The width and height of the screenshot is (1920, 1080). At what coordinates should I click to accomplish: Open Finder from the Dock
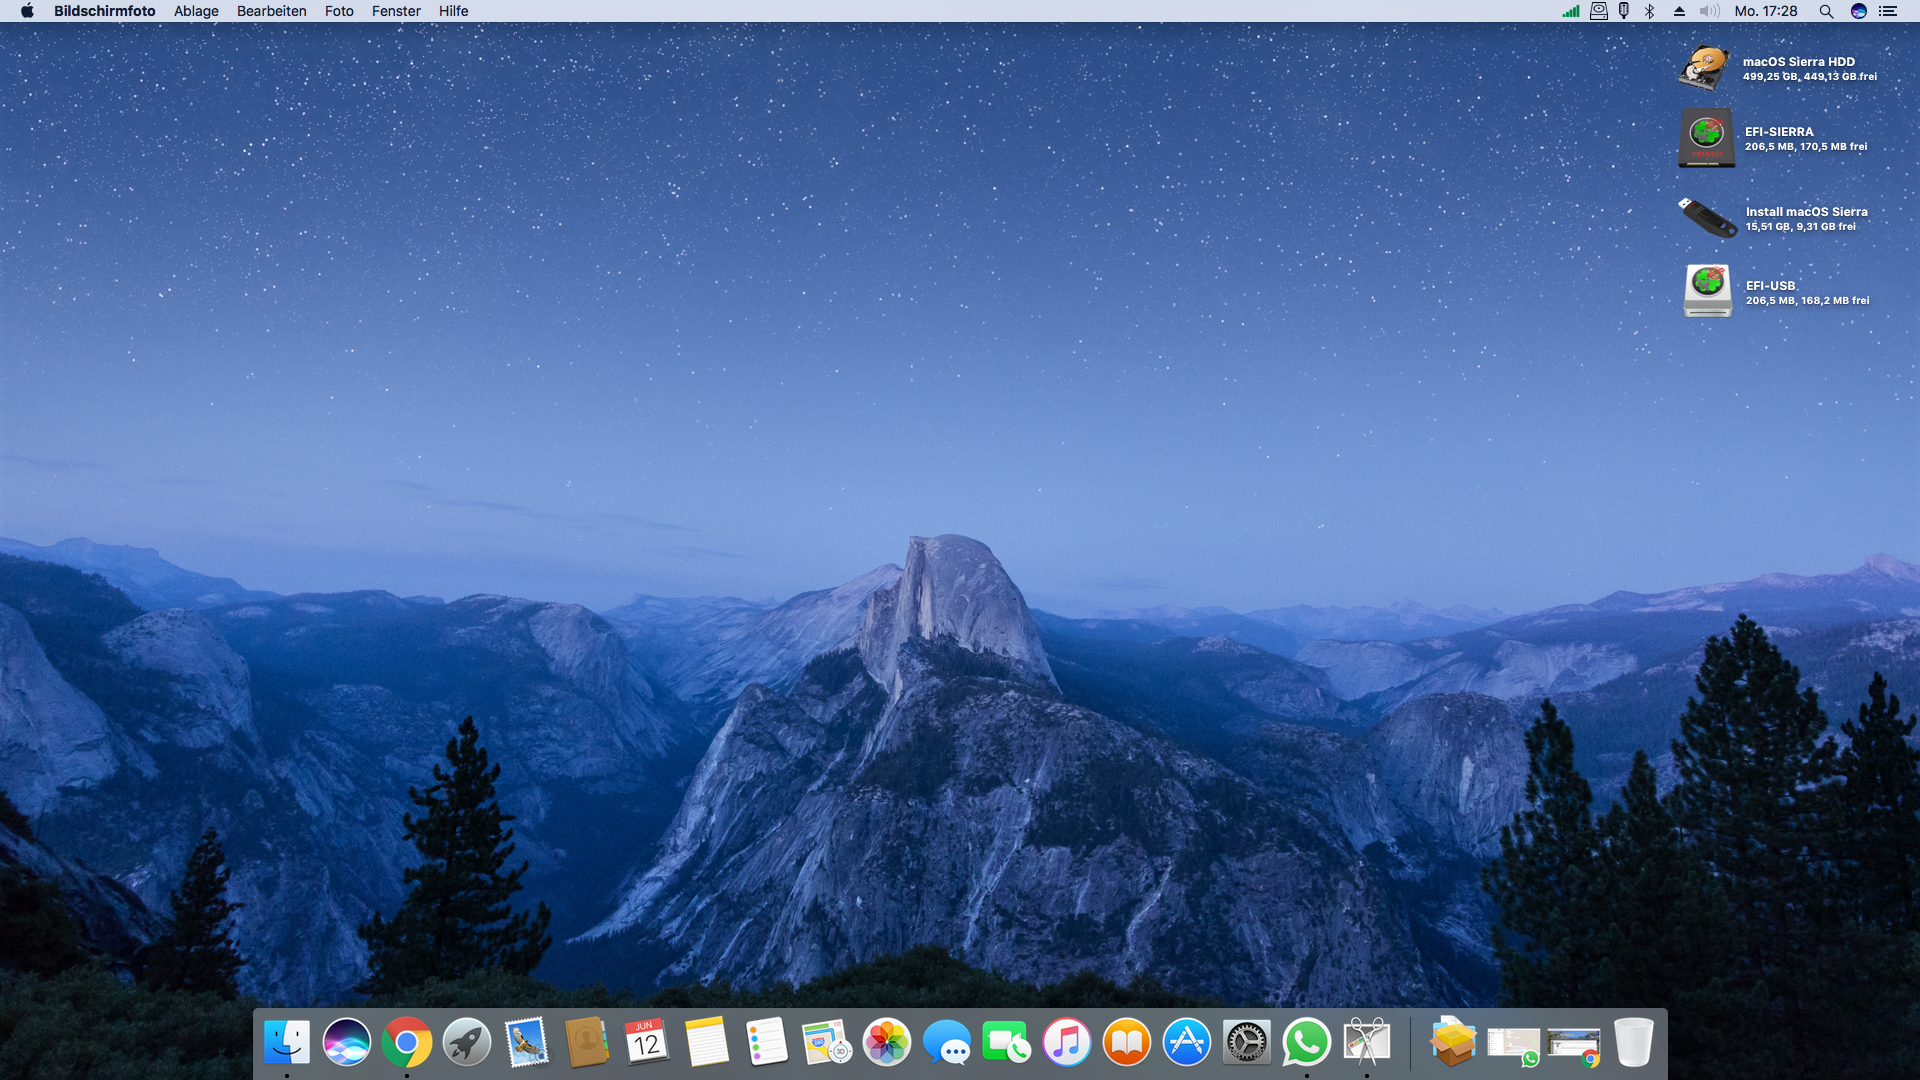(x=287, y=1043)
